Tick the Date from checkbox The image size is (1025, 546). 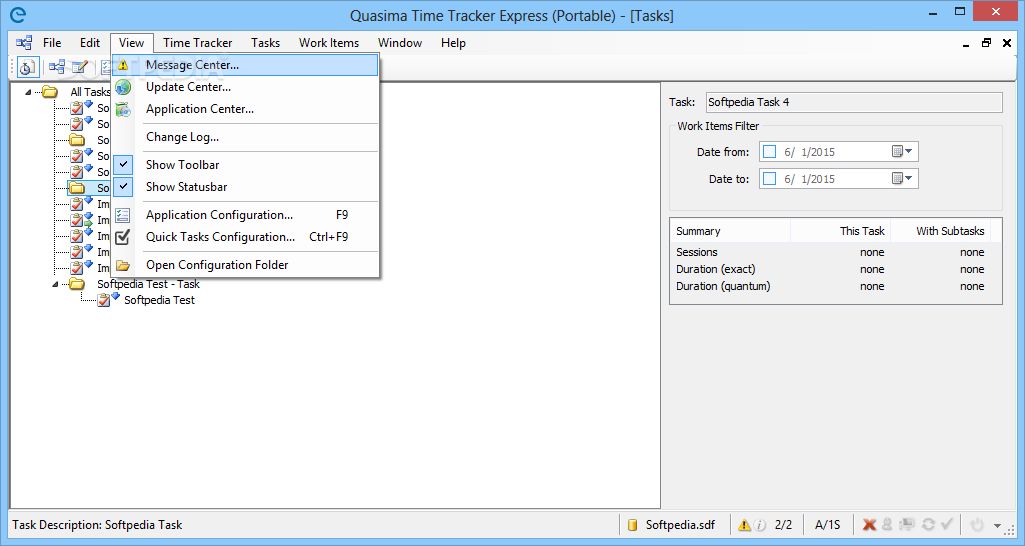(769, 152)
